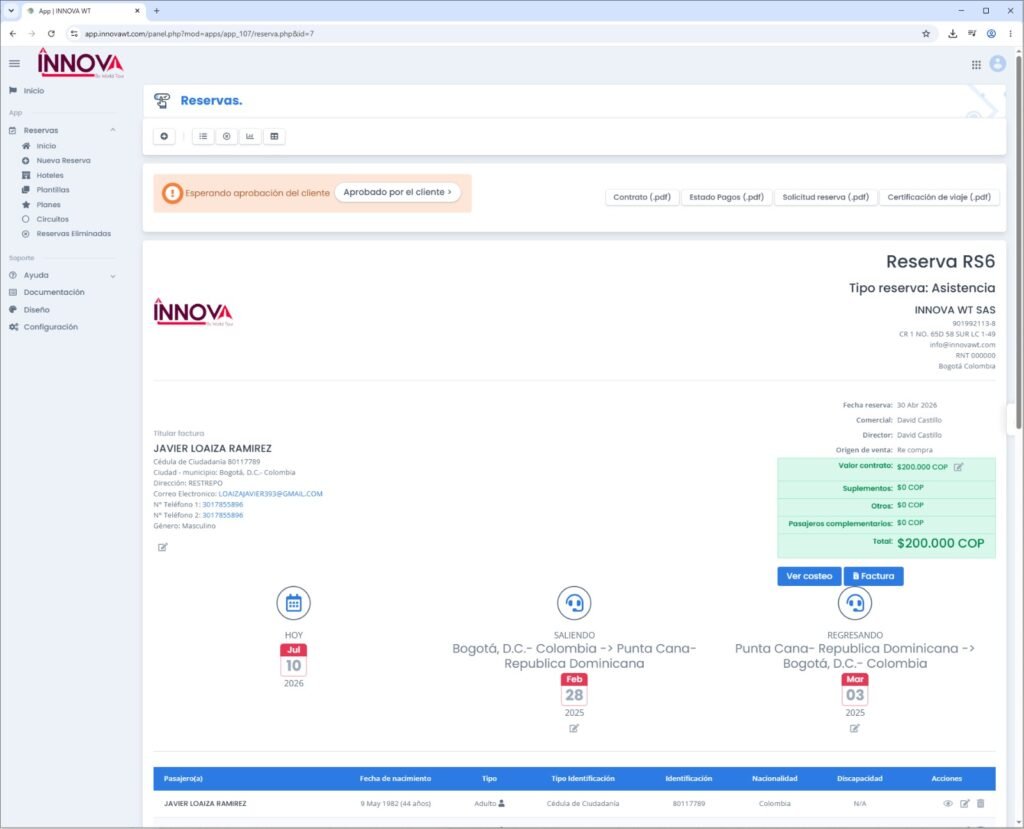1024x829 pixels.
Task: Open the tab search dropdown arrow
Action: tap(10, 10)
